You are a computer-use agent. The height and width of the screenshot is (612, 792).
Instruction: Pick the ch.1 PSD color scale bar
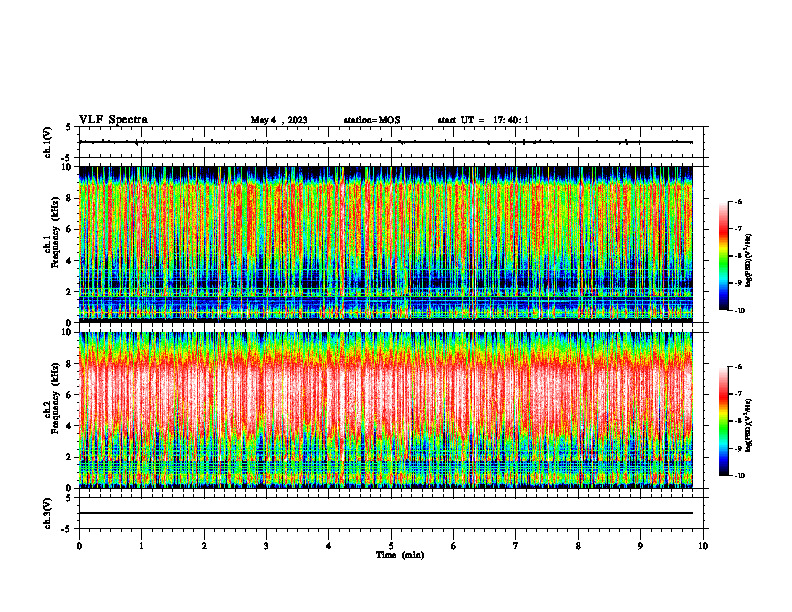click(723, 256)
